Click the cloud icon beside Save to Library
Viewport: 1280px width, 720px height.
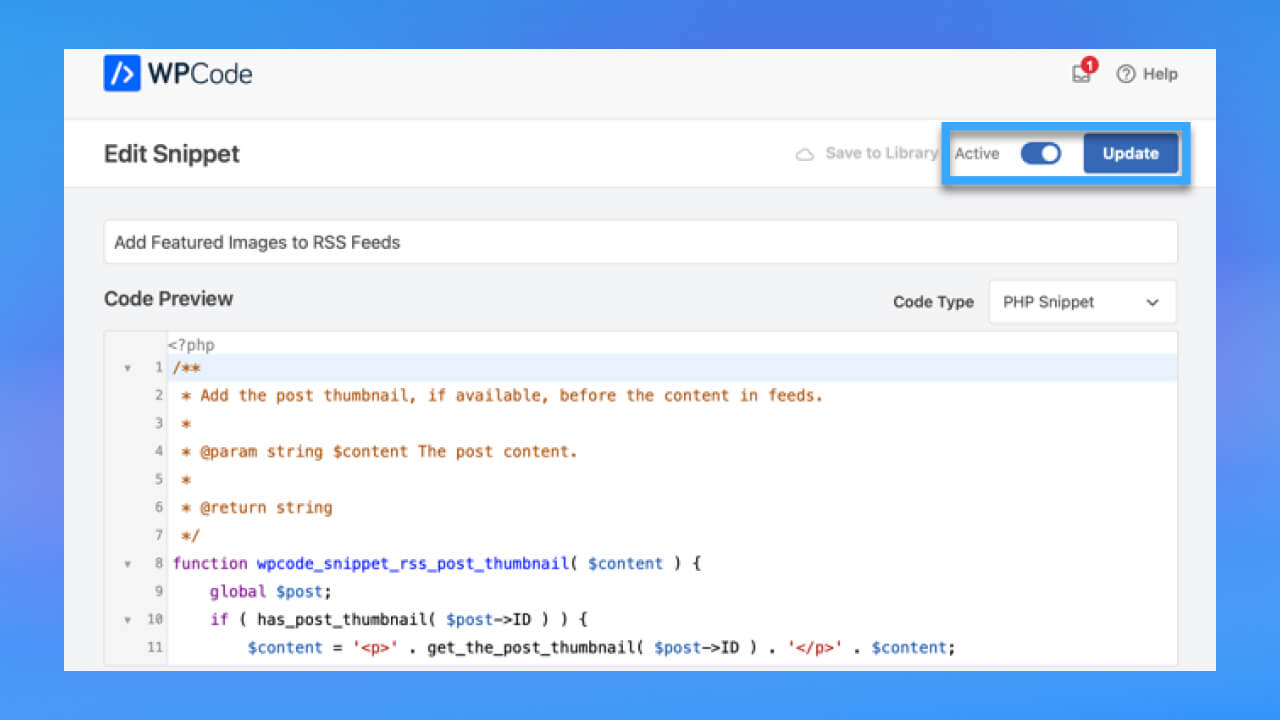[x=804, y=154]
